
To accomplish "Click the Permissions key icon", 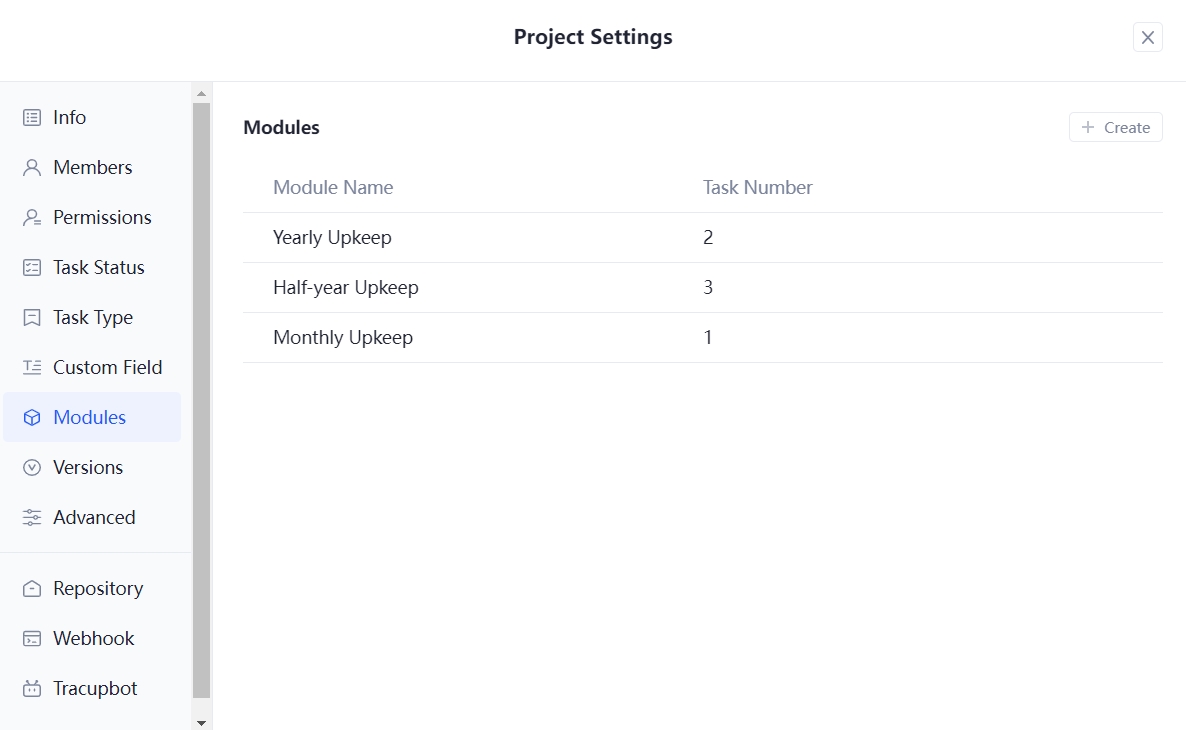I will pyautogui.click(x=31, y=217).
